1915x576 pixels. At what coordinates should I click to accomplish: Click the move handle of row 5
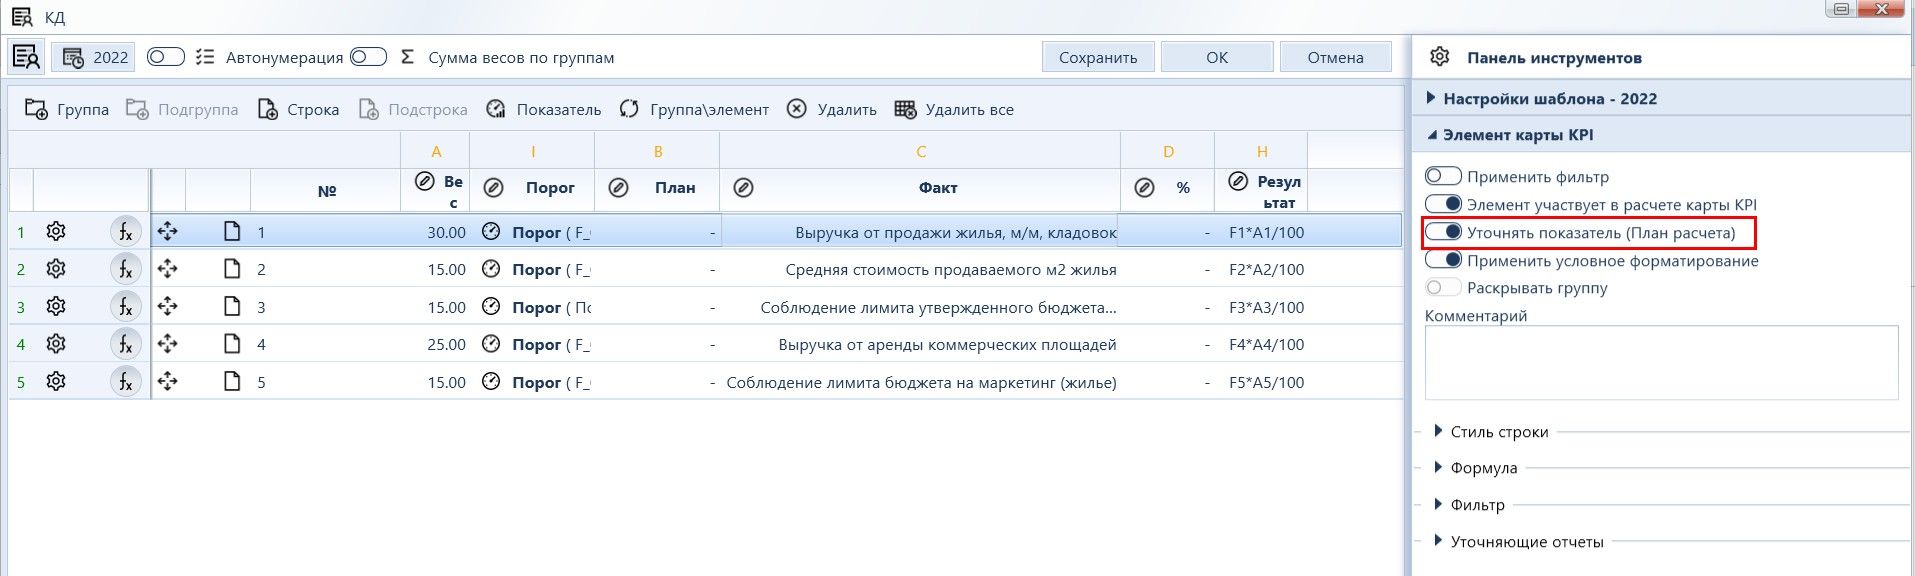[168, 381]
